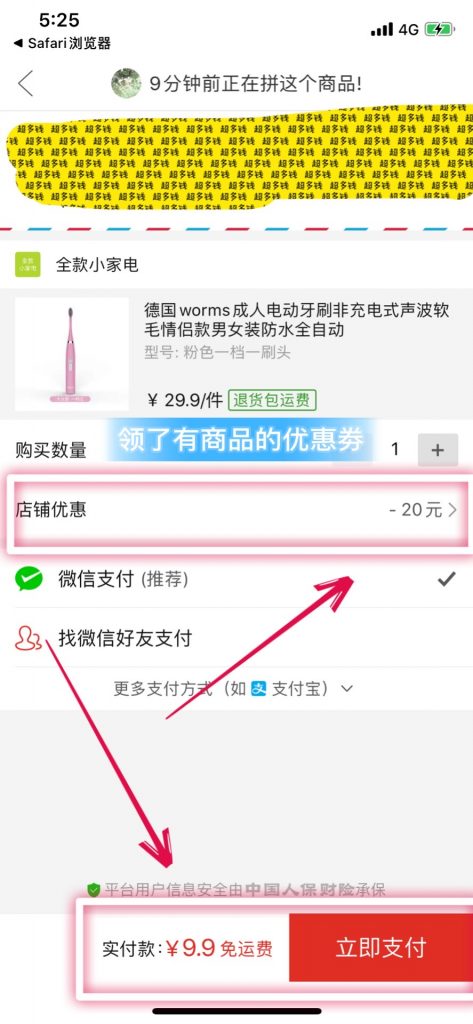Open the 全款小家电 store logo
Screen dimensions: 473x1024
[x=27, y=264]
